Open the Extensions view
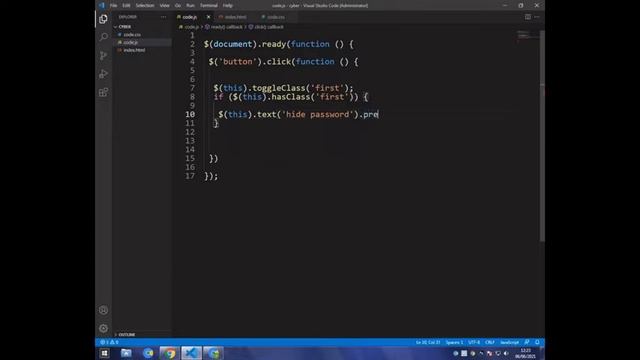Screen dimensions: 640x360 click(103, 92)
